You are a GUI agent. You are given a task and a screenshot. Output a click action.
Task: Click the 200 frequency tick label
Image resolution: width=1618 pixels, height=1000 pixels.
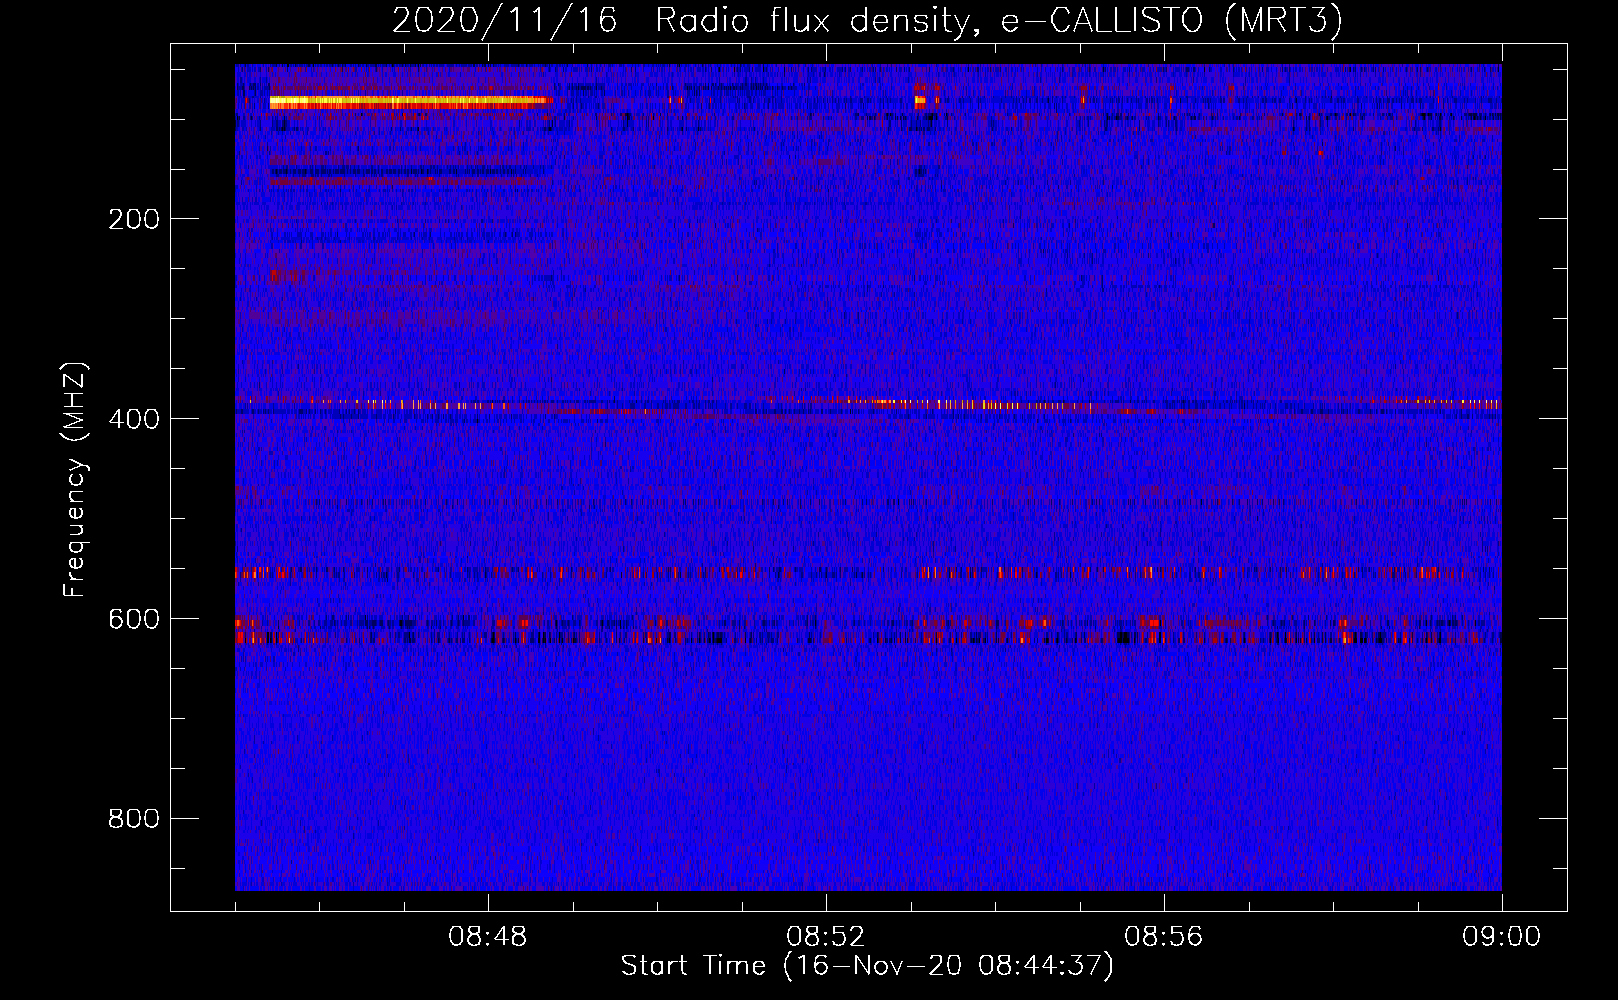(134, 219)
